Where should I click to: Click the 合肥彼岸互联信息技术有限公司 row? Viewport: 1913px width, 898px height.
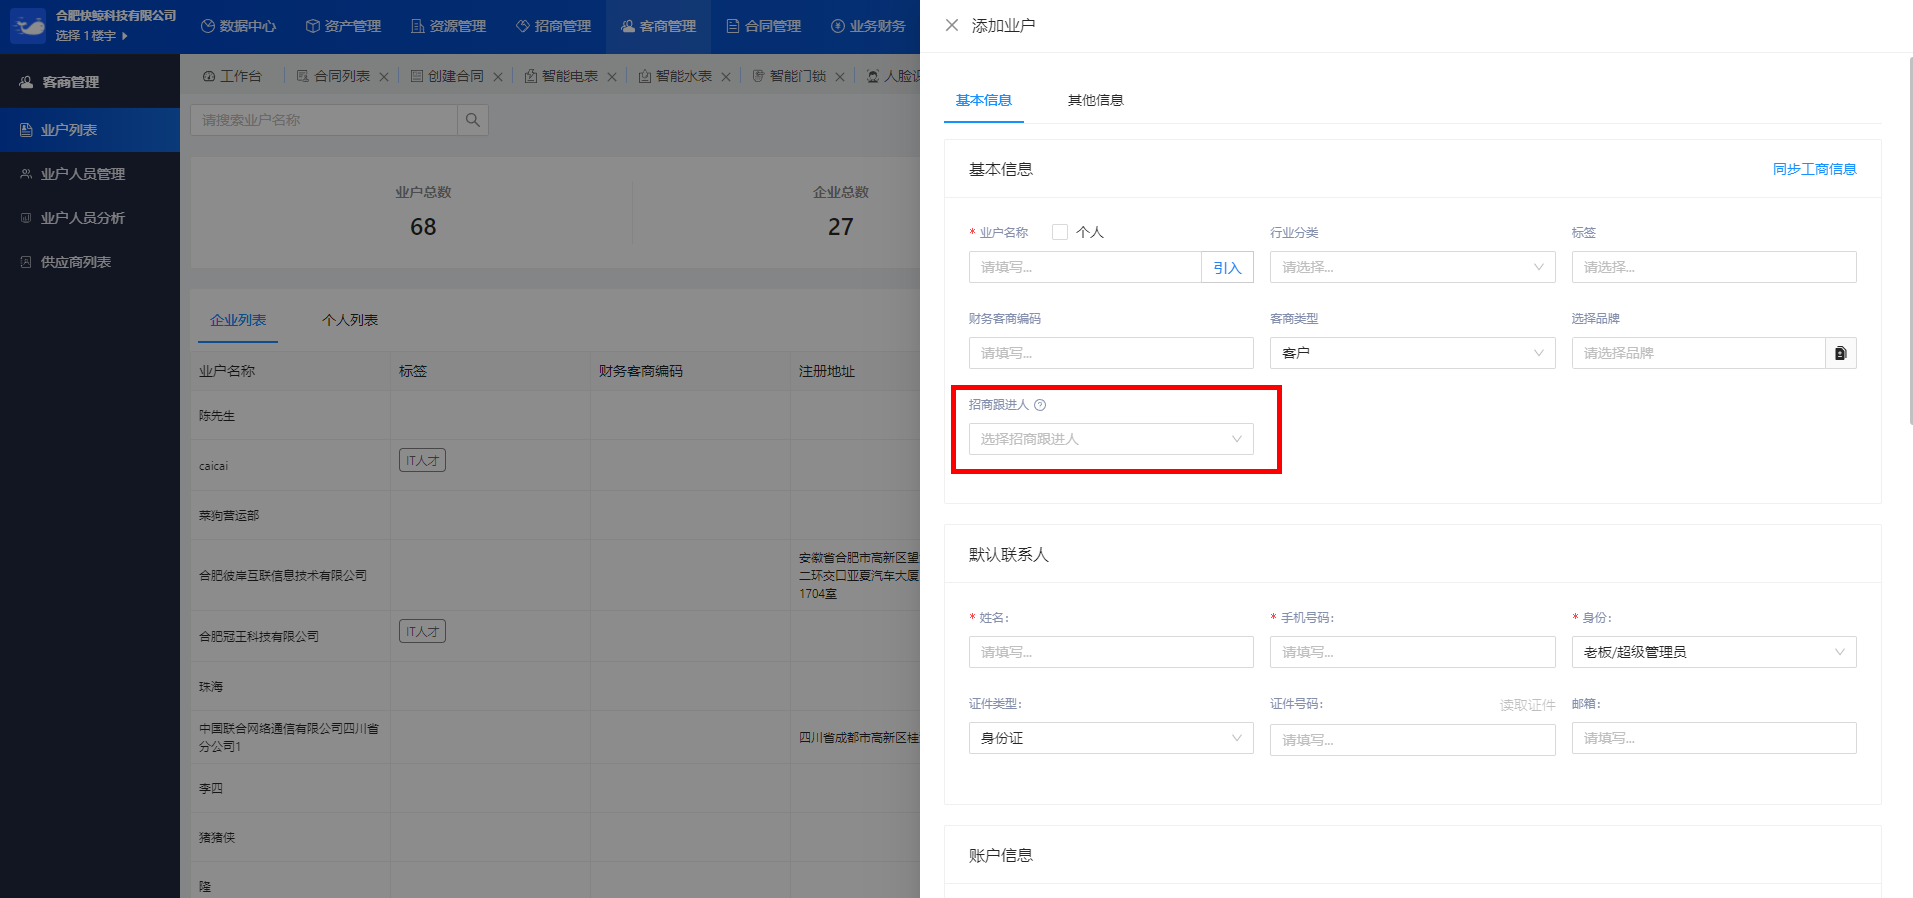pyautogui.click(x=555, y=576)
